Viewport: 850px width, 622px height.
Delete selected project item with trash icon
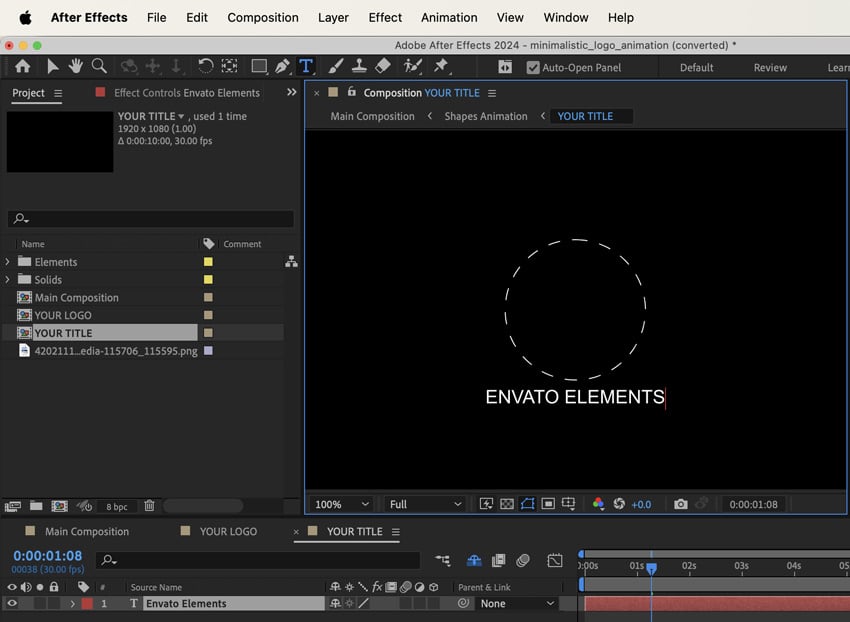pyautogui.click(x=149, y=505)
